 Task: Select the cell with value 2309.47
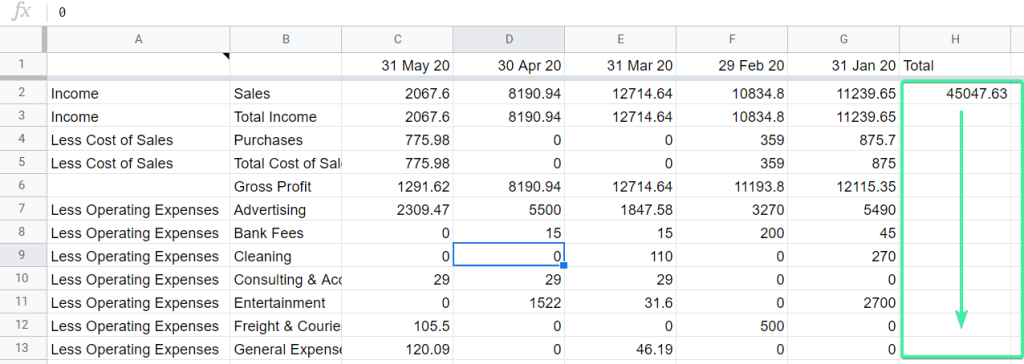pos(397,210)
